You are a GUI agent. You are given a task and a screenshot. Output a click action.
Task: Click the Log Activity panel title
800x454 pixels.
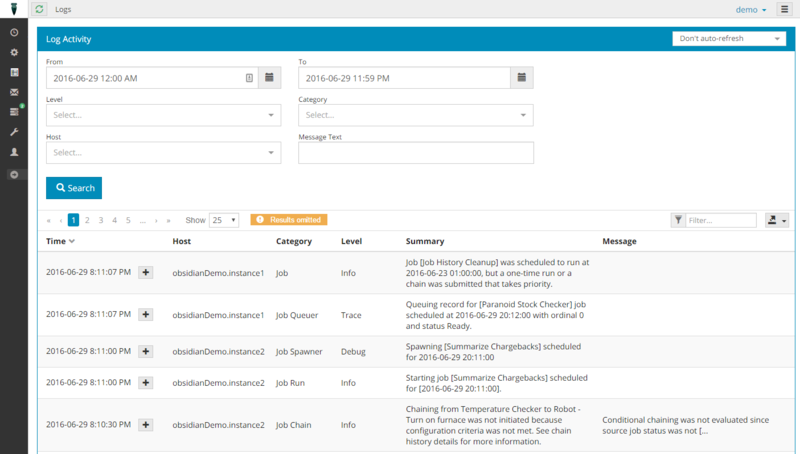[68, 39]
